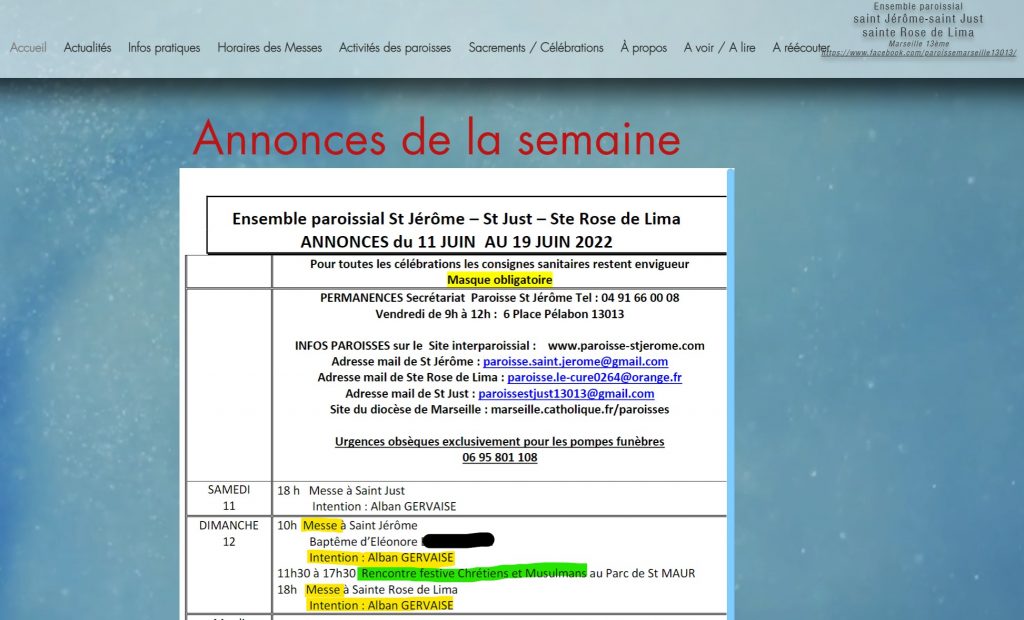Click Activités des paroisses menu

(x=395, y=47)
